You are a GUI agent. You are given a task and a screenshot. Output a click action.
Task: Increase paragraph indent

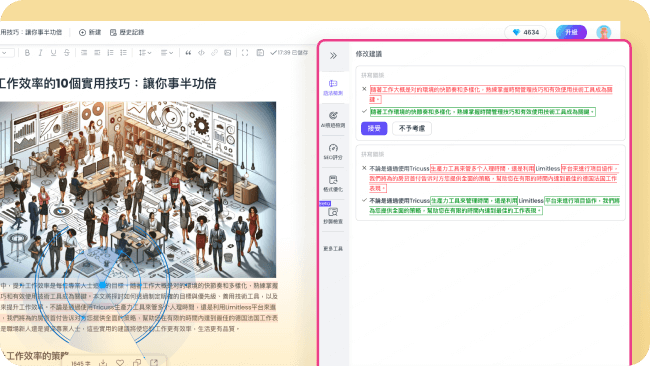[x=84, y=53]
